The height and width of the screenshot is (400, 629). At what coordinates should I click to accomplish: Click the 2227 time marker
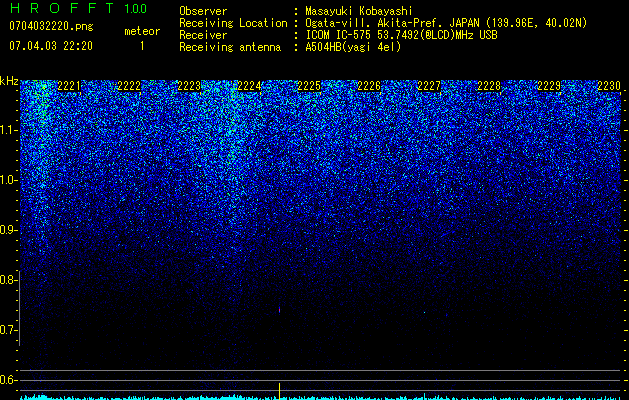(429, 86)
